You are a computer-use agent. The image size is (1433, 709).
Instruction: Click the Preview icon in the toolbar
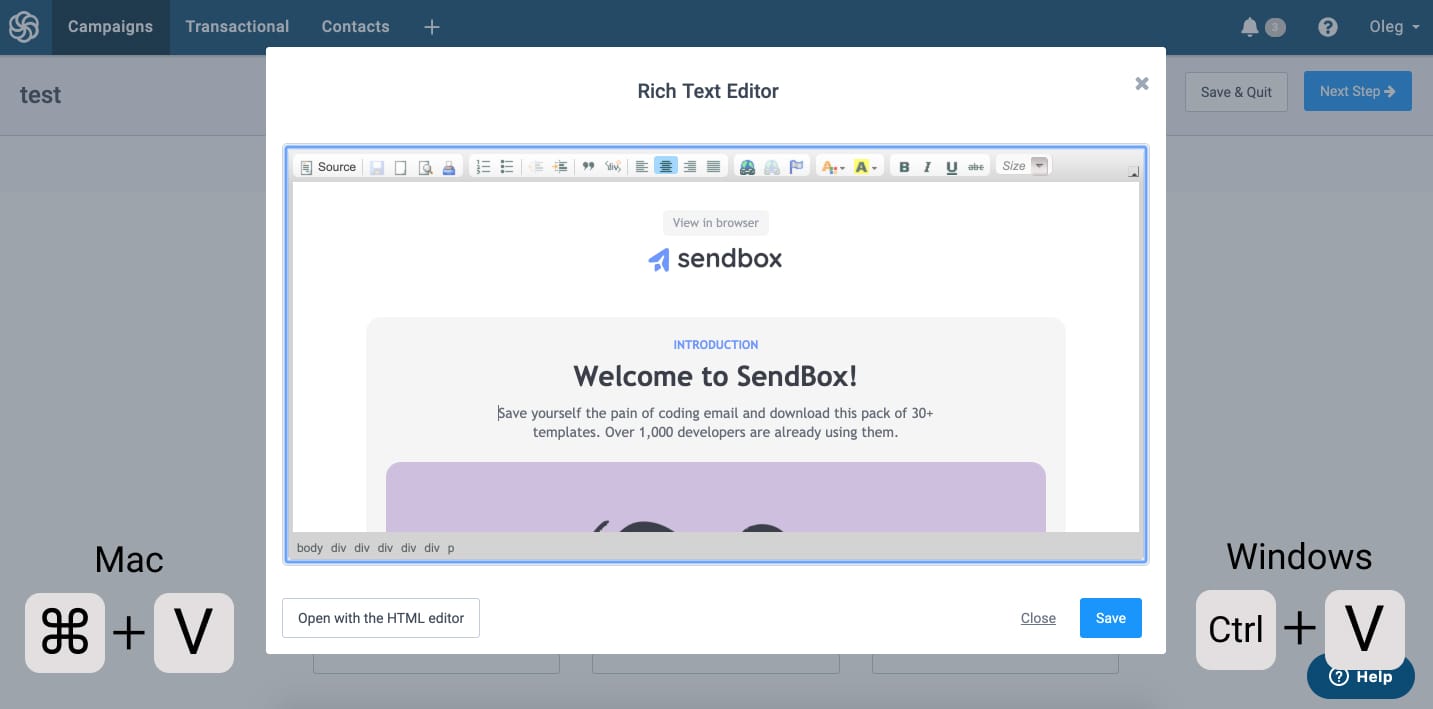point(425,167)
